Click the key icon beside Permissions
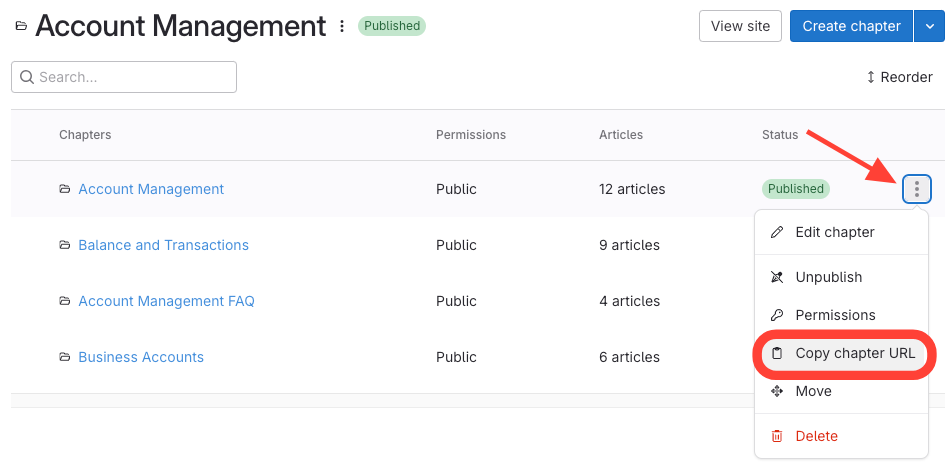 [x=777, y=315]
